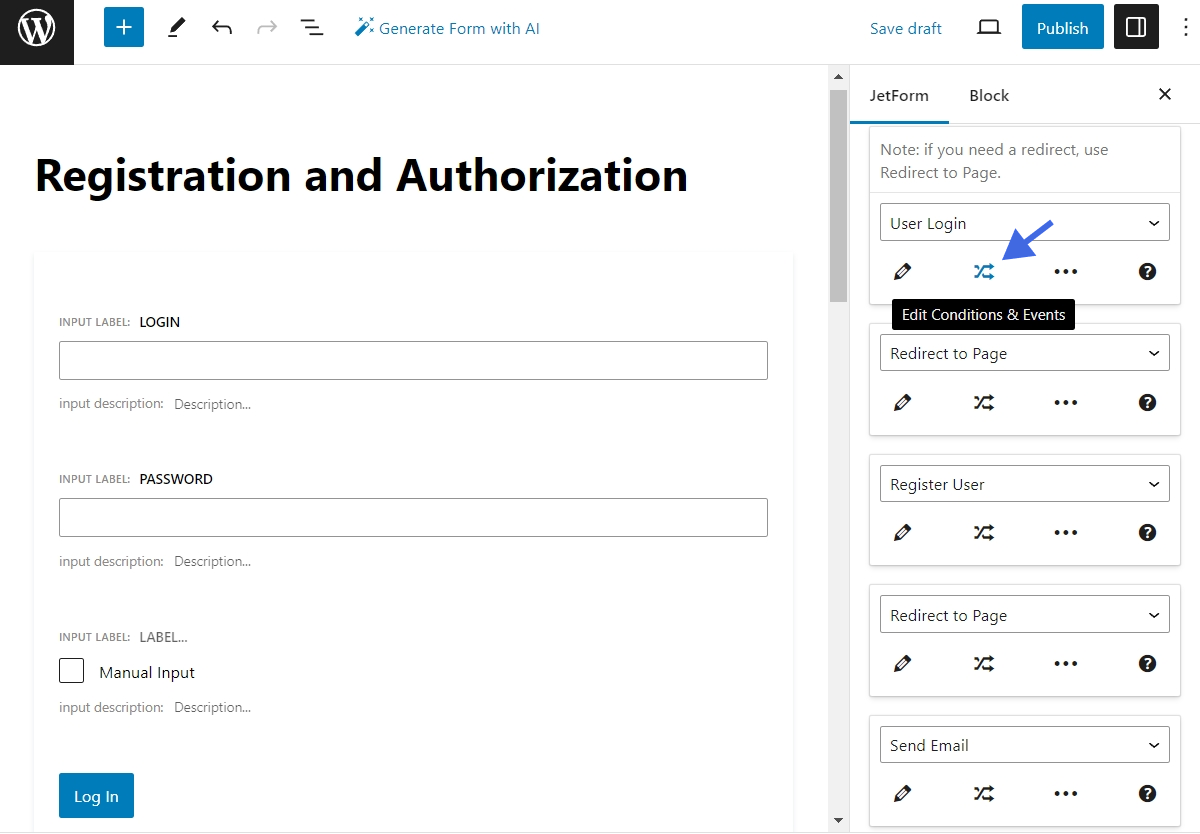Click inside the LOGIN input field

point(413,360)
